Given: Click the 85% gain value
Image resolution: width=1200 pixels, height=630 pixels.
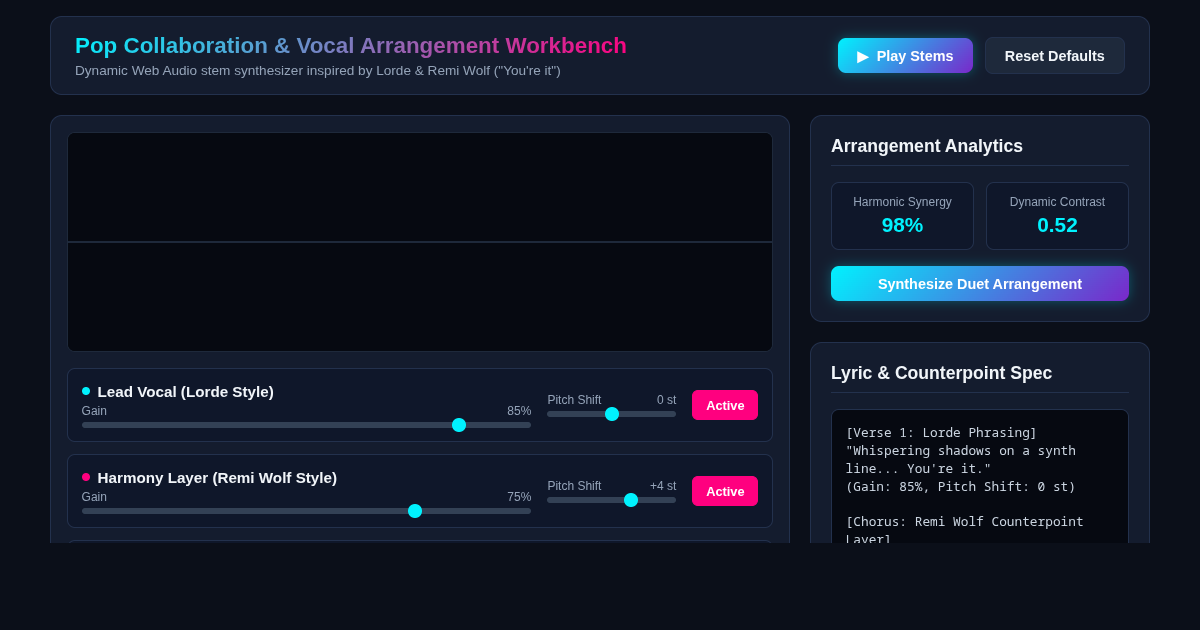Looking at the screenshot, I should coord(519,411).
